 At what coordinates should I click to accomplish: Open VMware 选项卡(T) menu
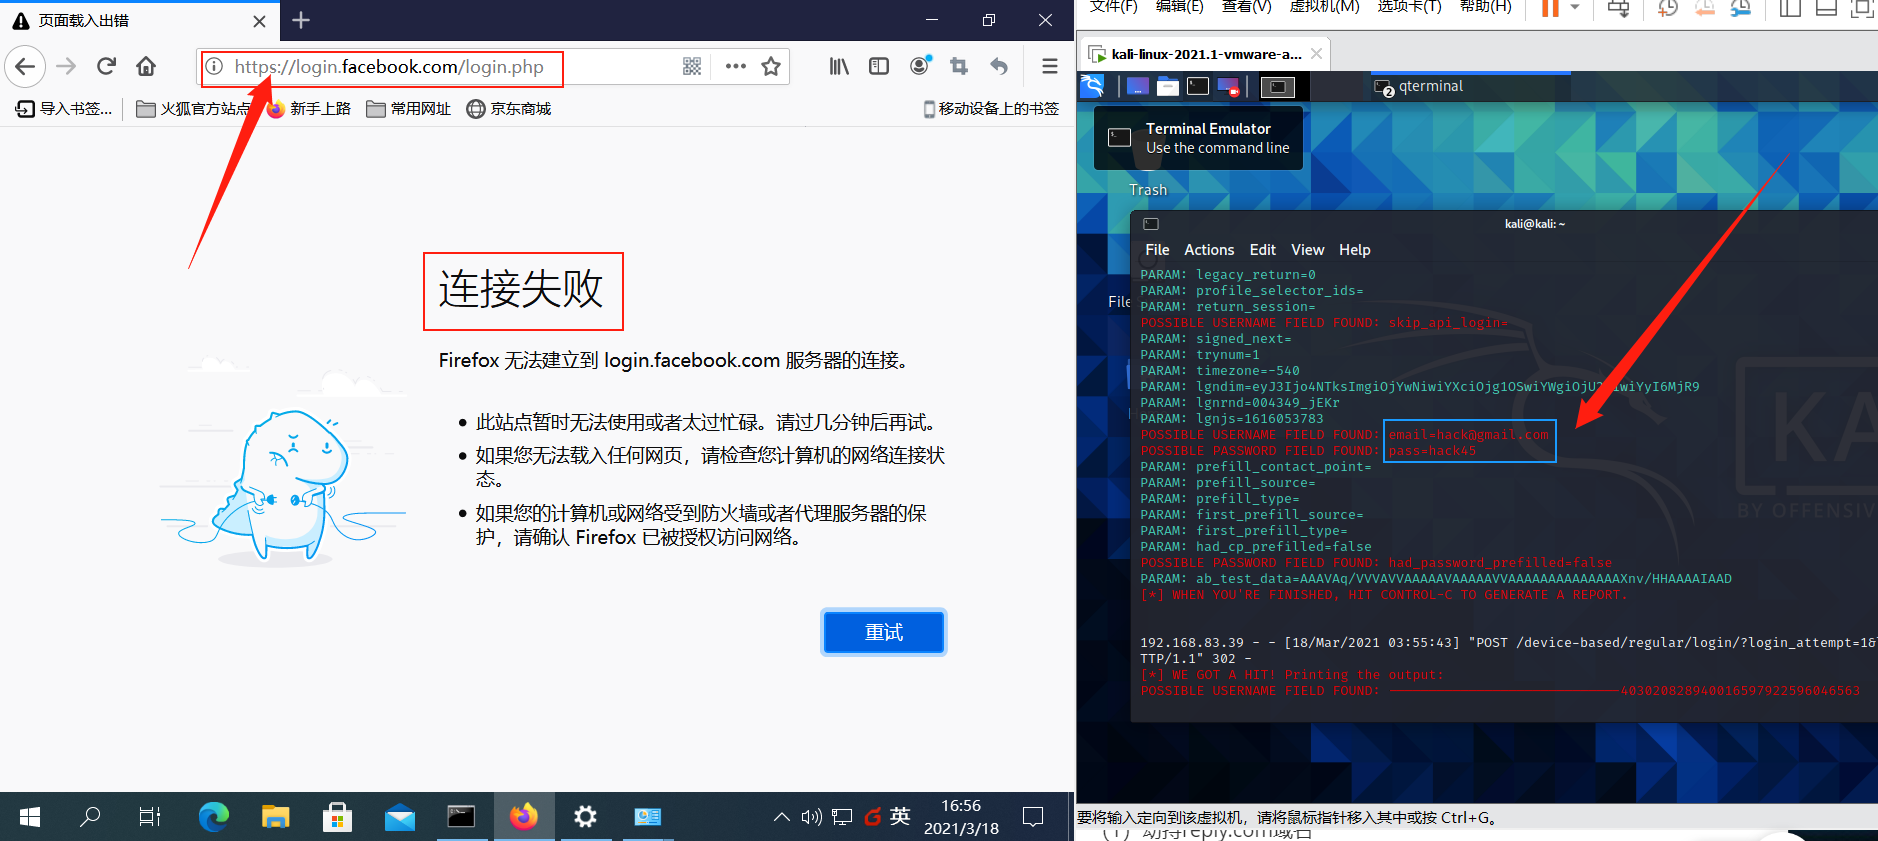[x=1409, y=7]
